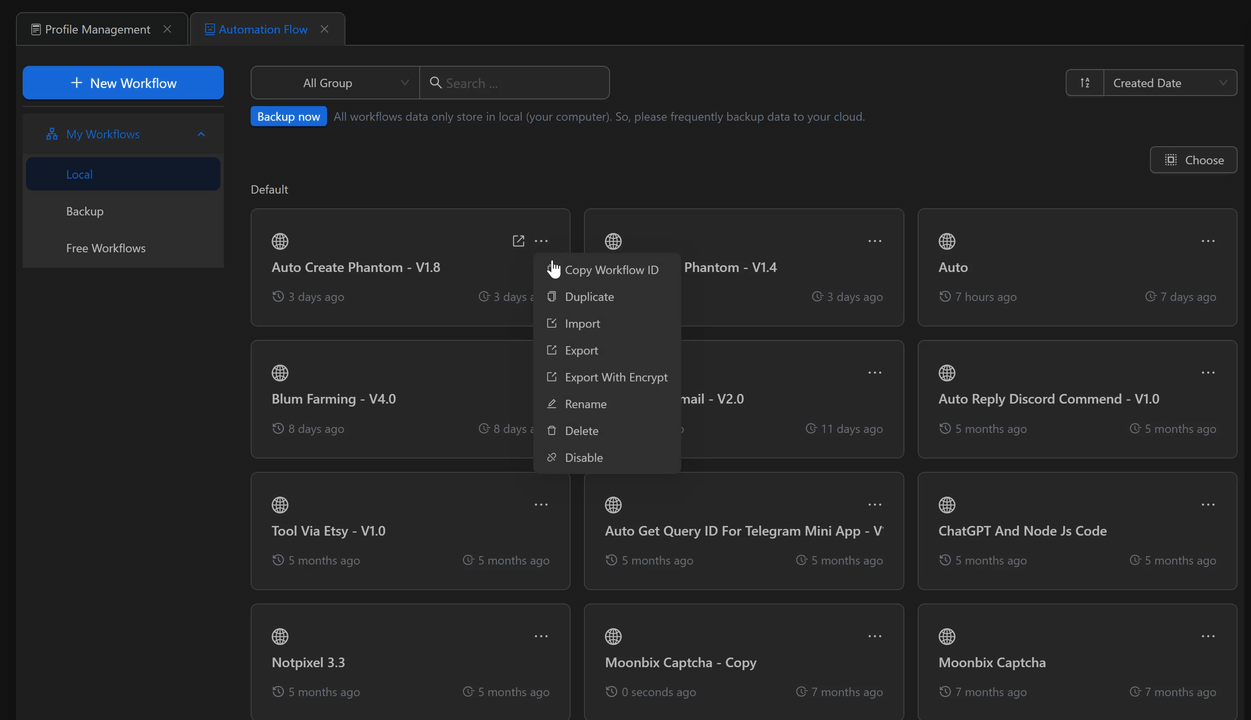Toggle selection mode with Choose button
Image resolution: width=1251 pixels, height=720 pixels.
[1193, 160]
